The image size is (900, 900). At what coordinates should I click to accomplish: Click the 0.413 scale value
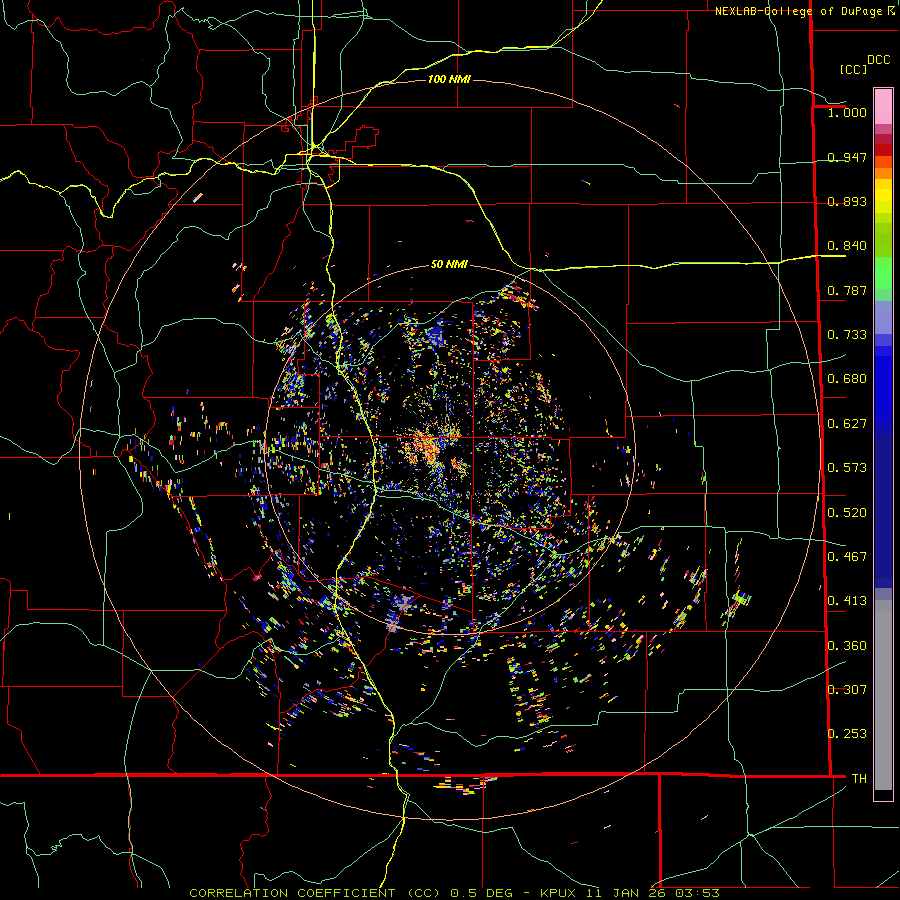click(847, 601)
